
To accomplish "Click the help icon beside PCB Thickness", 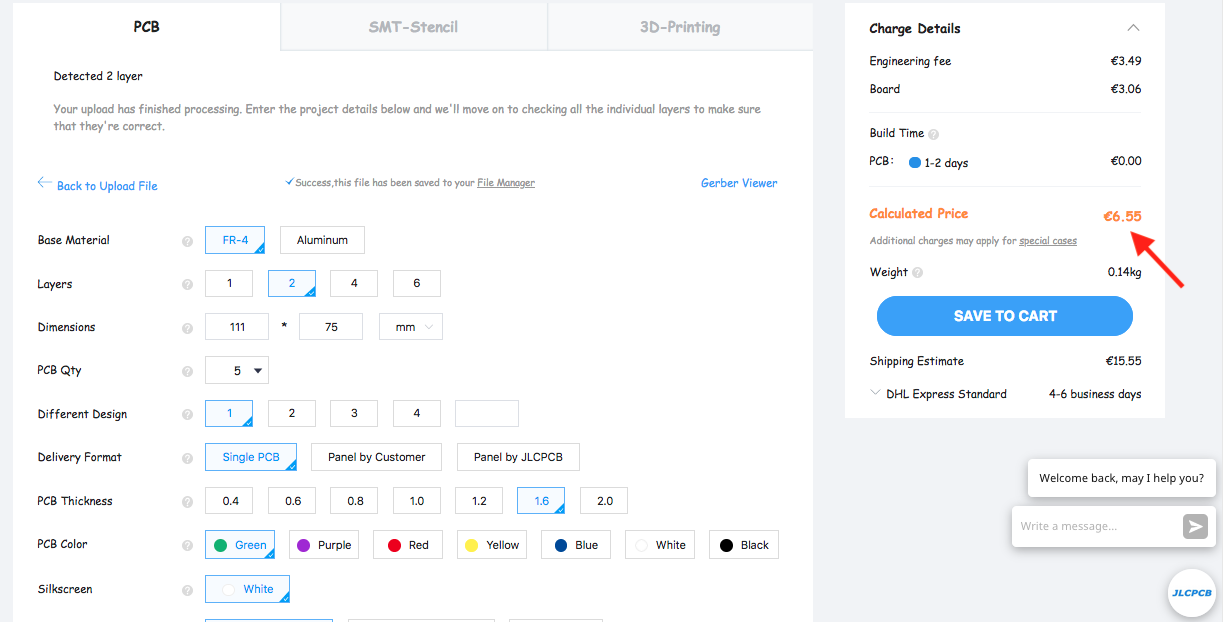I will [x=187, y=502].
